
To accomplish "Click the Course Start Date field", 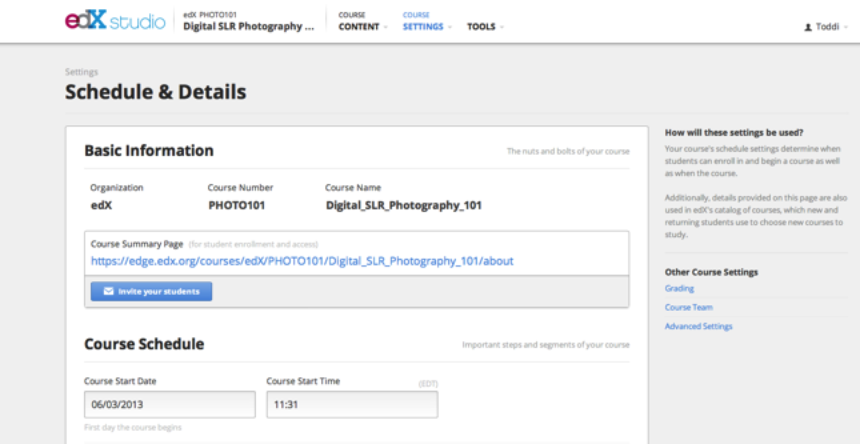I will [x=169, y=405].
